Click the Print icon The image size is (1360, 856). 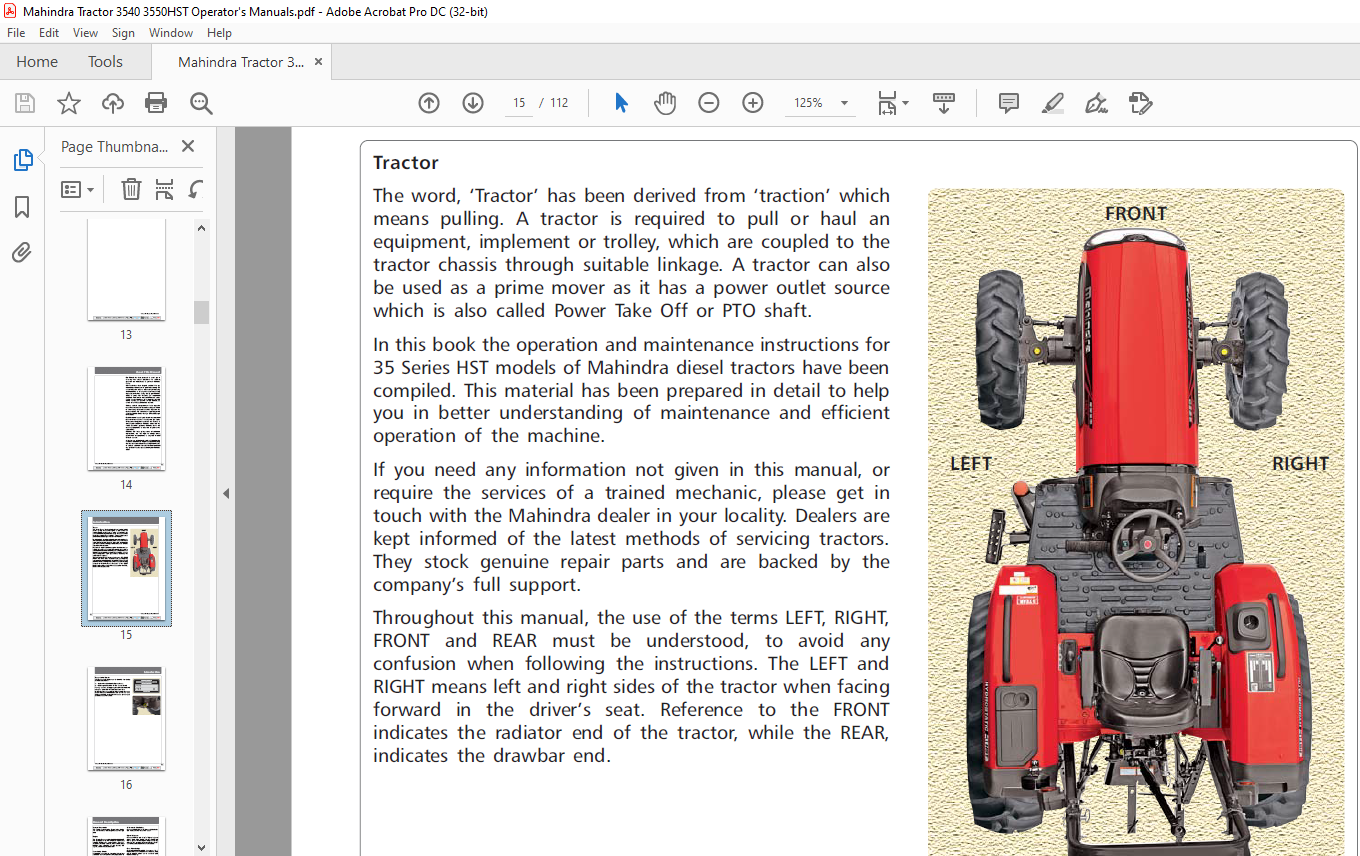(156, 103)
